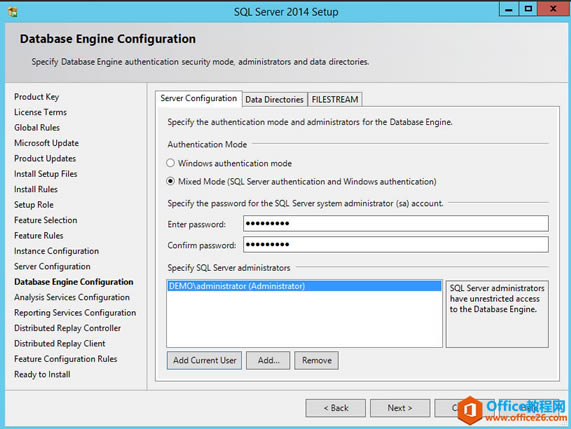This screenshot has height=429, width=571.
Task: Click Distributed Replay Client step in sidebar
Action: click(59, 343)
